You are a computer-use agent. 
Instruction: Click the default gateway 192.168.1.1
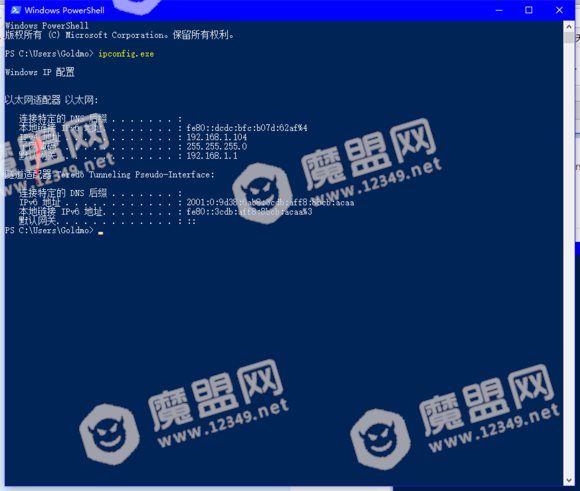click(212, 156)
